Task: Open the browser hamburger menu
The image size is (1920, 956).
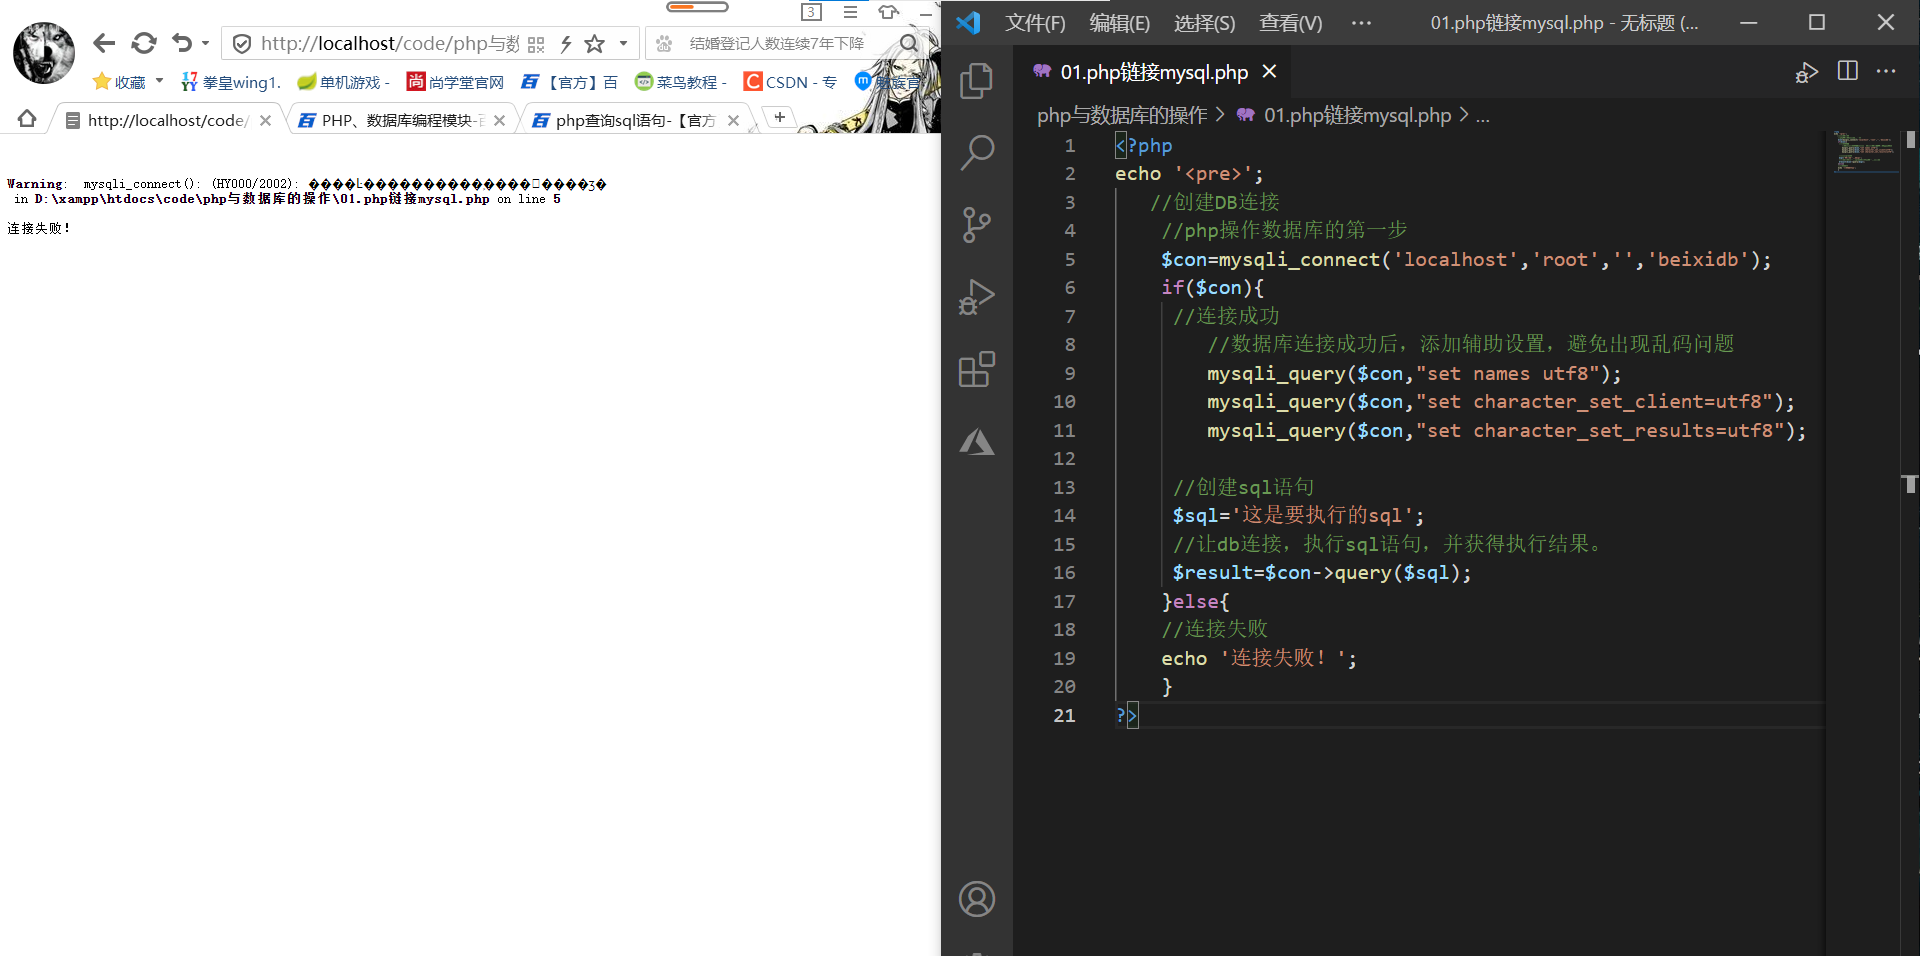Action: coord(850,12)
